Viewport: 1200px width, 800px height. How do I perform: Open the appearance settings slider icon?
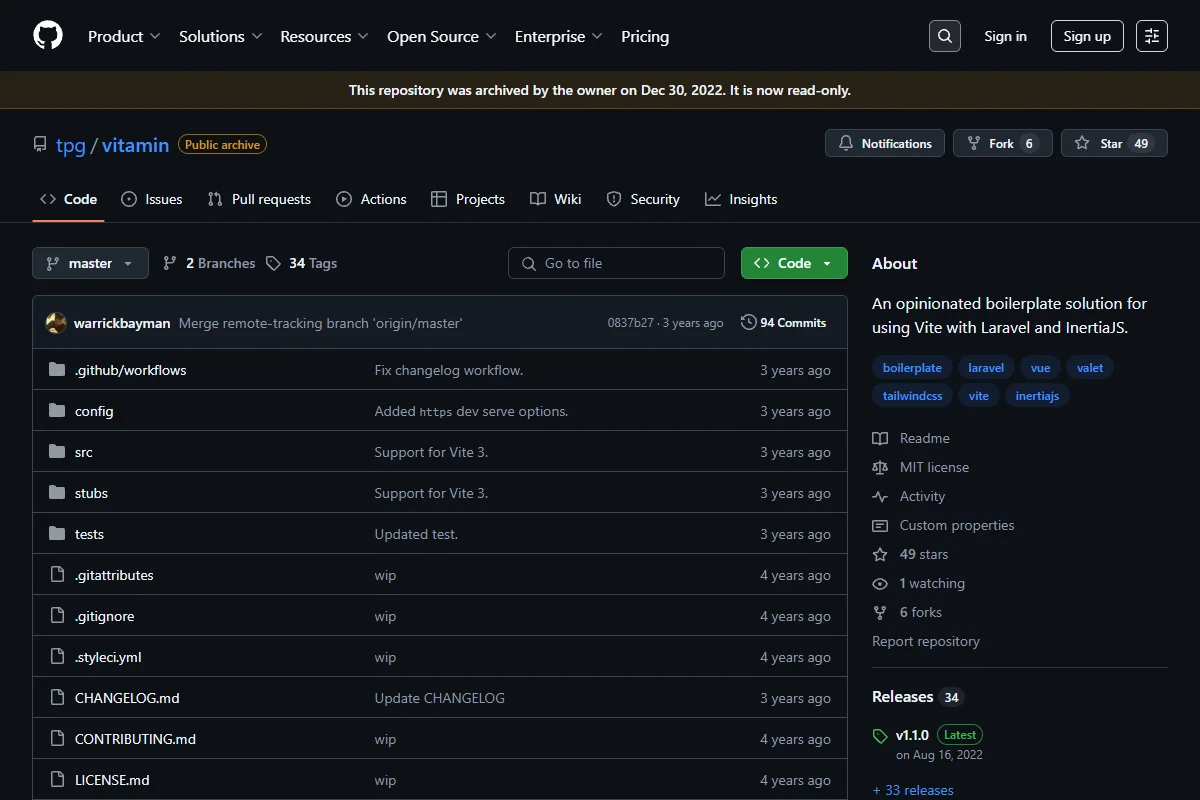tap(1152, 36)
